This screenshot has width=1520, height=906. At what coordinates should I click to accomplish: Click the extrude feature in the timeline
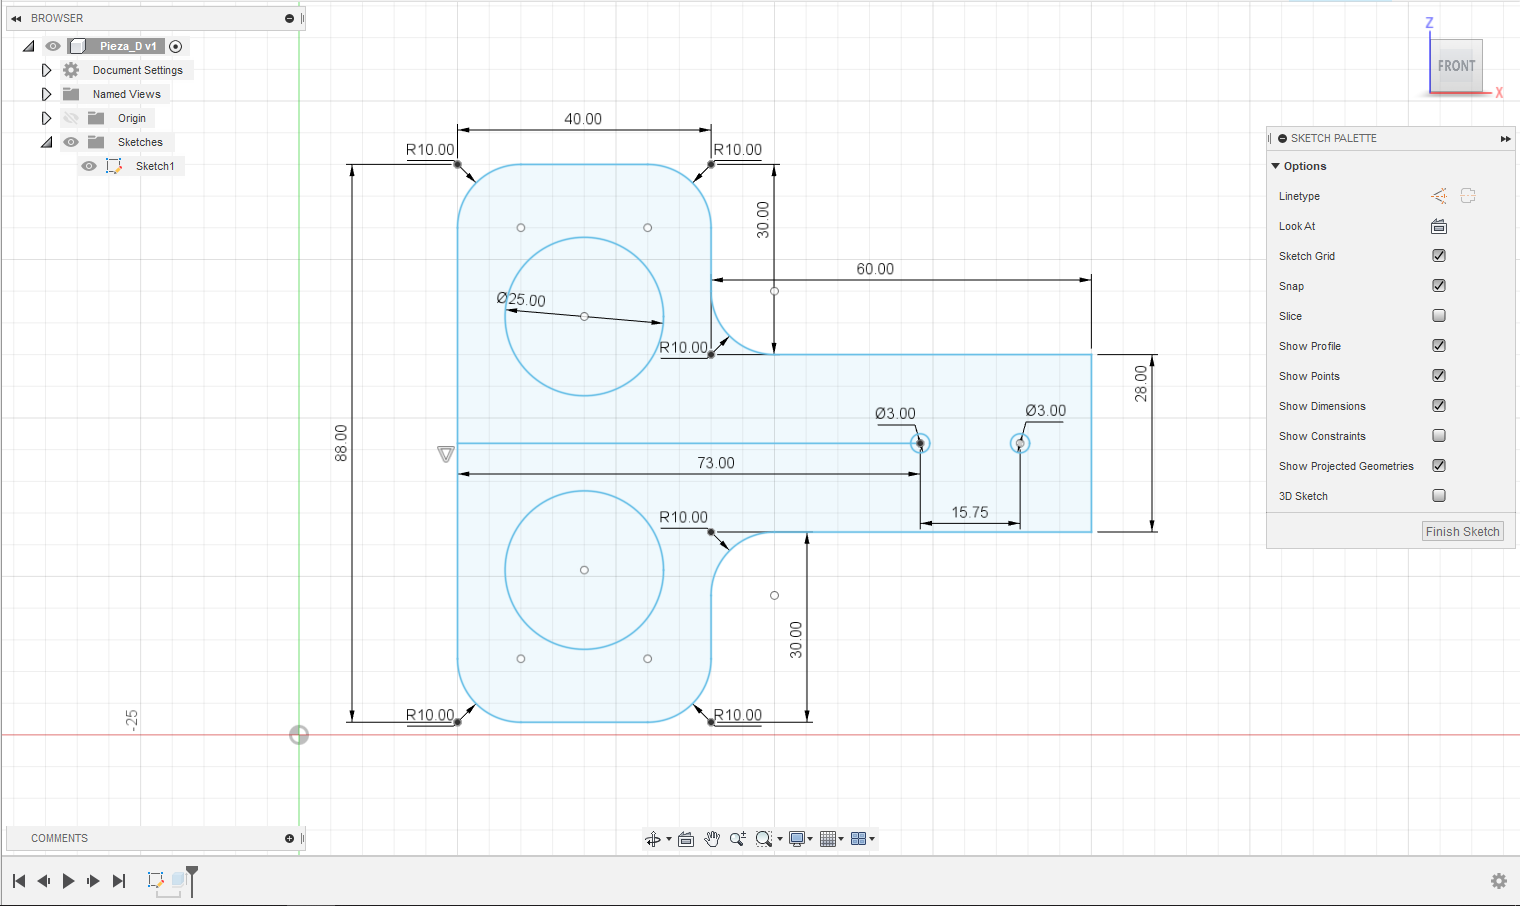coord(179,880)
